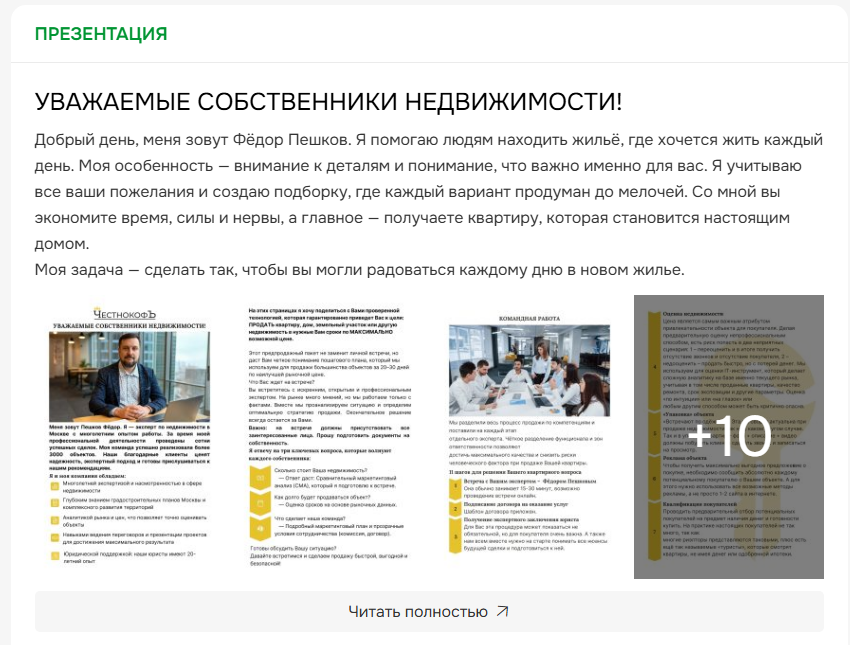The width and height of the screenshot is (850, 645).
Task: Click the 'ПРЕЗЕНТАЦИЯ' section heading
Action: [101, 34]
